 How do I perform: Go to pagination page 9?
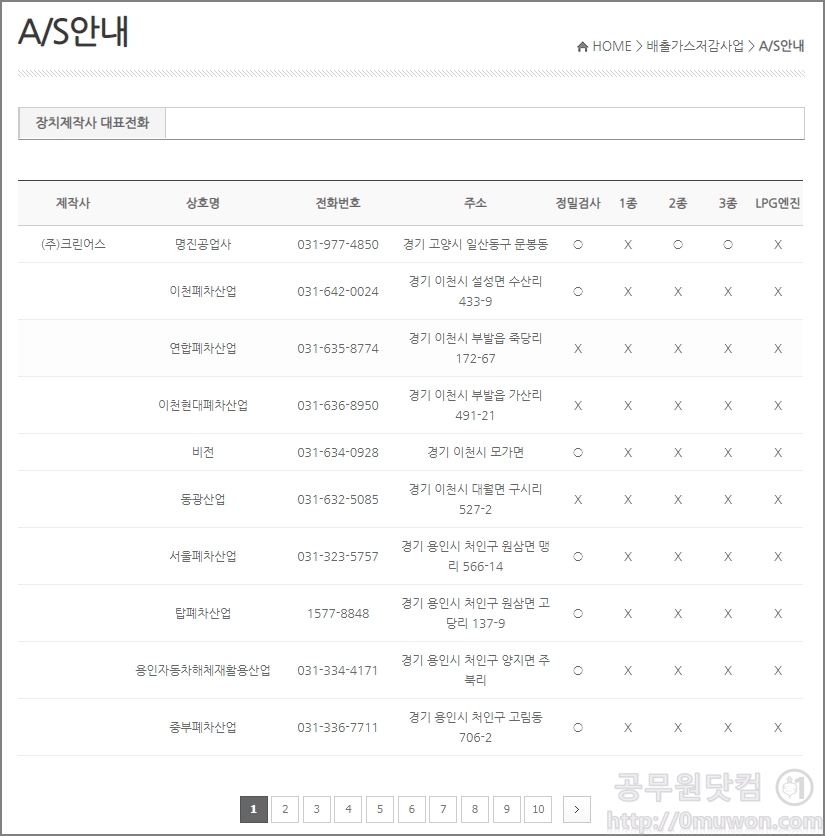click(507, 809)
